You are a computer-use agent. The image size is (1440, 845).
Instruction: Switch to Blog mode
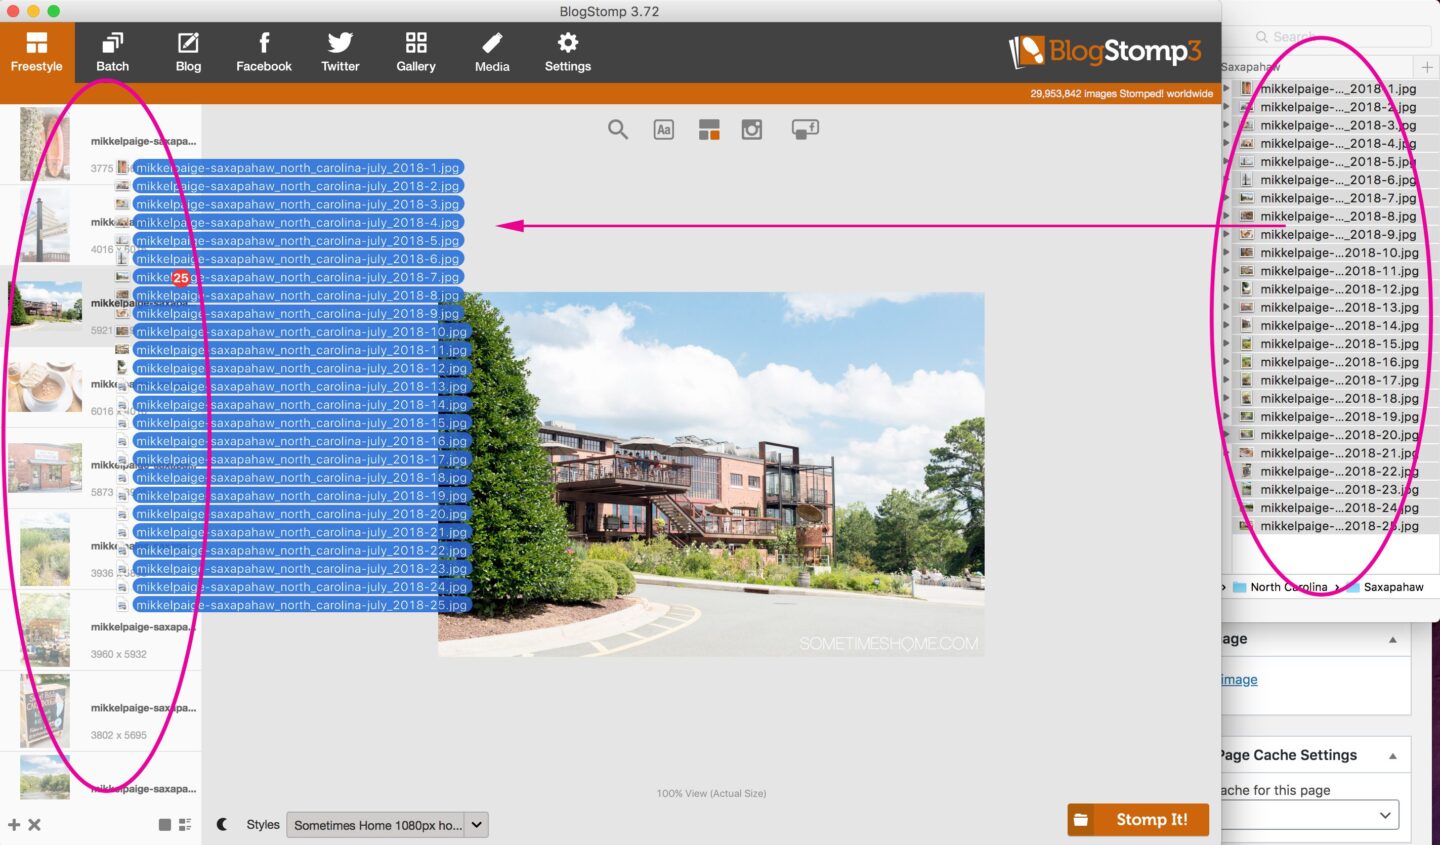click(x=188, y=50)
